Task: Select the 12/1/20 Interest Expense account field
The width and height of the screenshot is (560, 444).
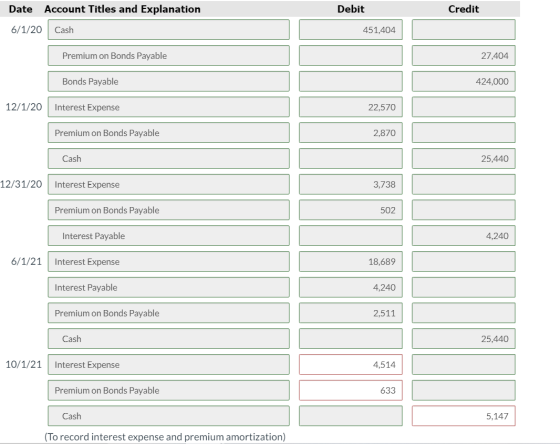Action: 169,107
